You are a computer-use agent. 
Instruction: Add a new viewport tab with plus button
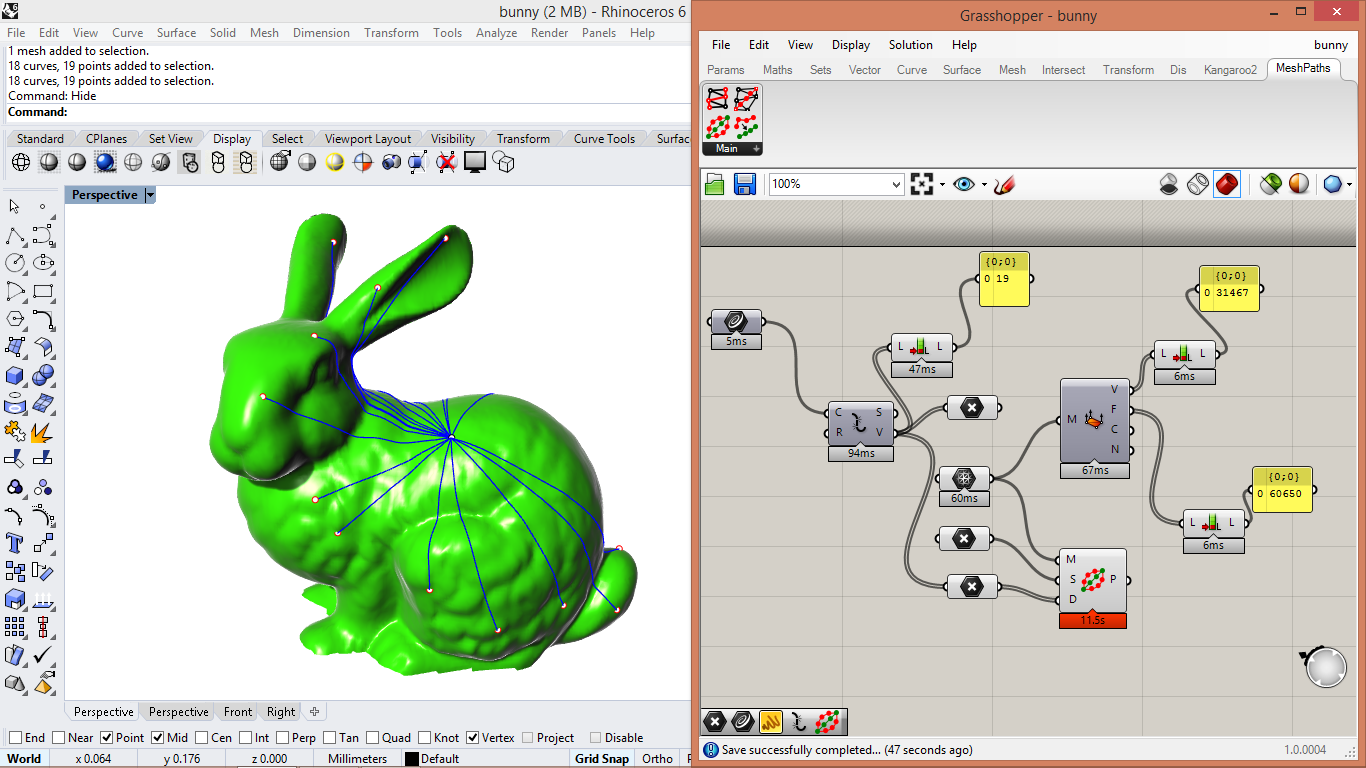[314, 712]
